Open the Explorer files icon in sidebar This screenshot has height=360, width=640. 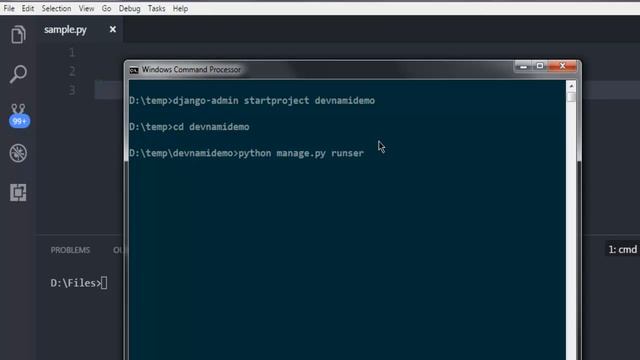point(18,34)
